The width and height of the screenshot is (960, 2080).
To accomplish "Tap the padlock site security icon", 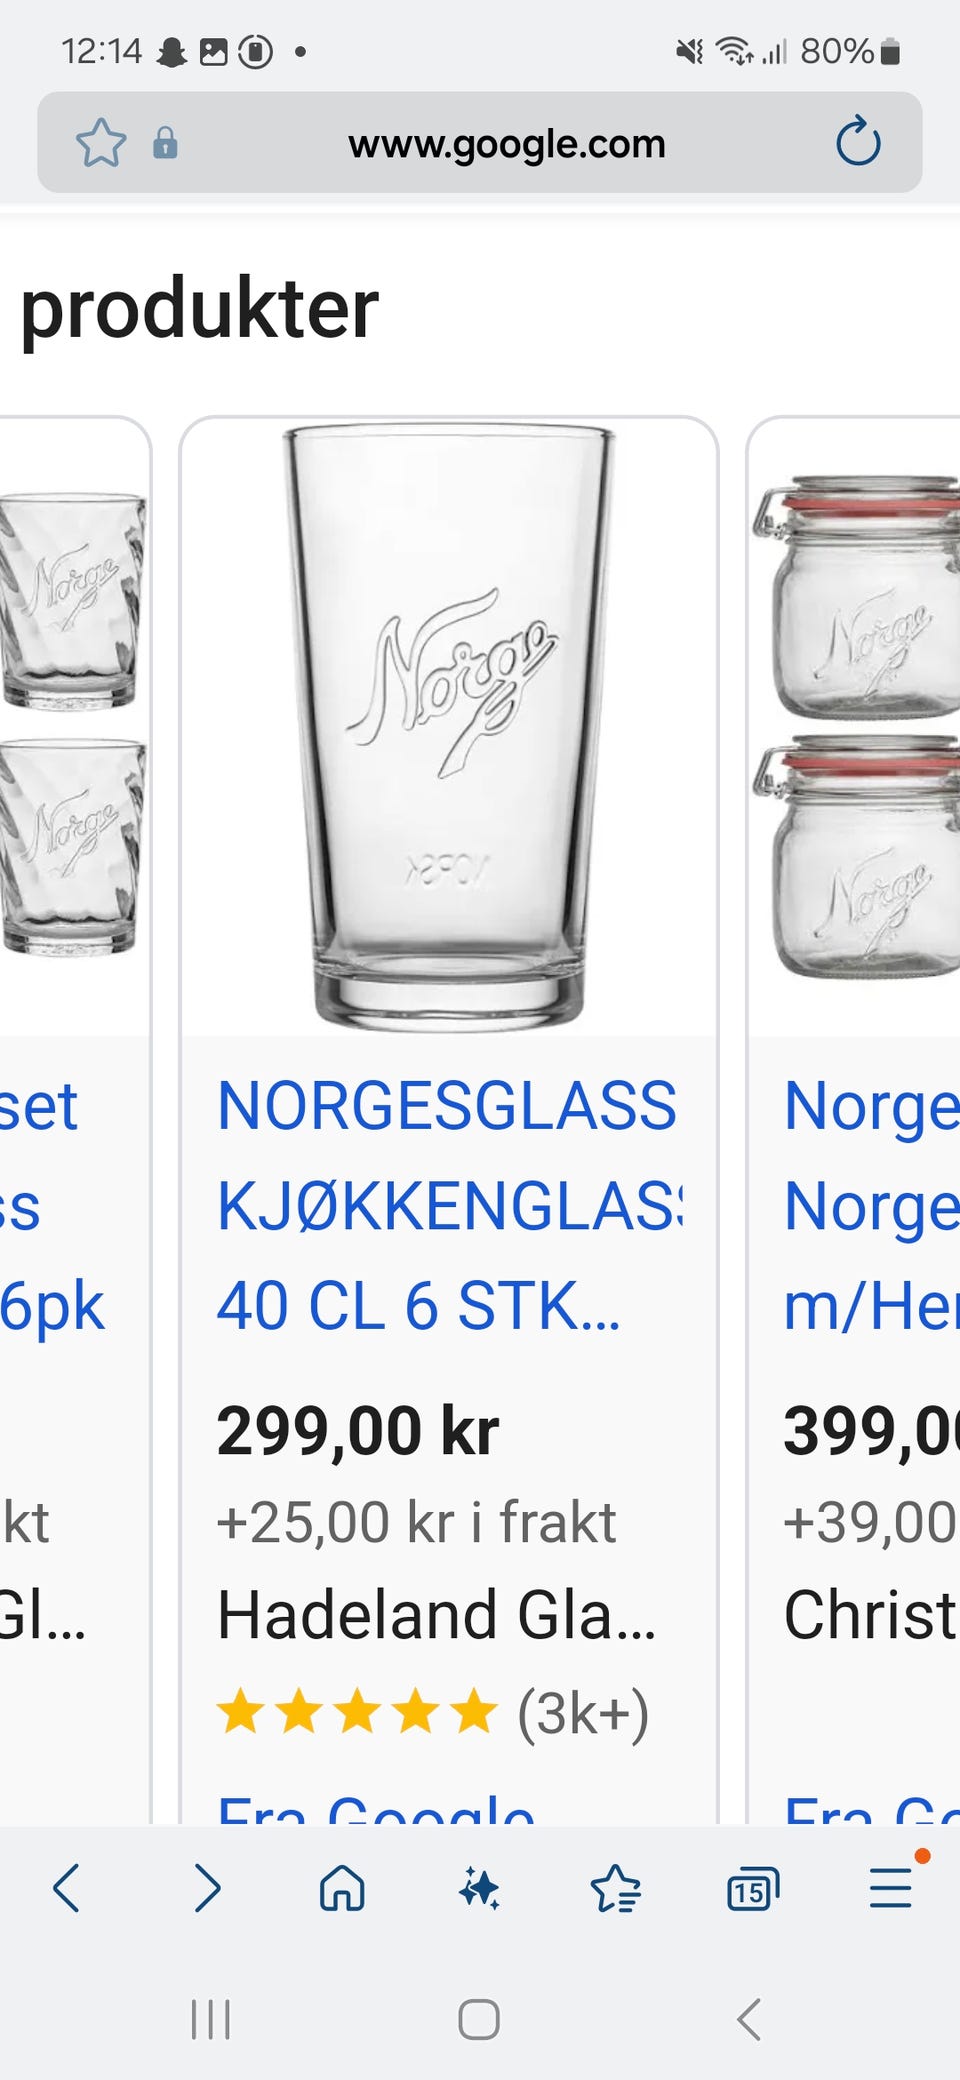I will (165, 143).
